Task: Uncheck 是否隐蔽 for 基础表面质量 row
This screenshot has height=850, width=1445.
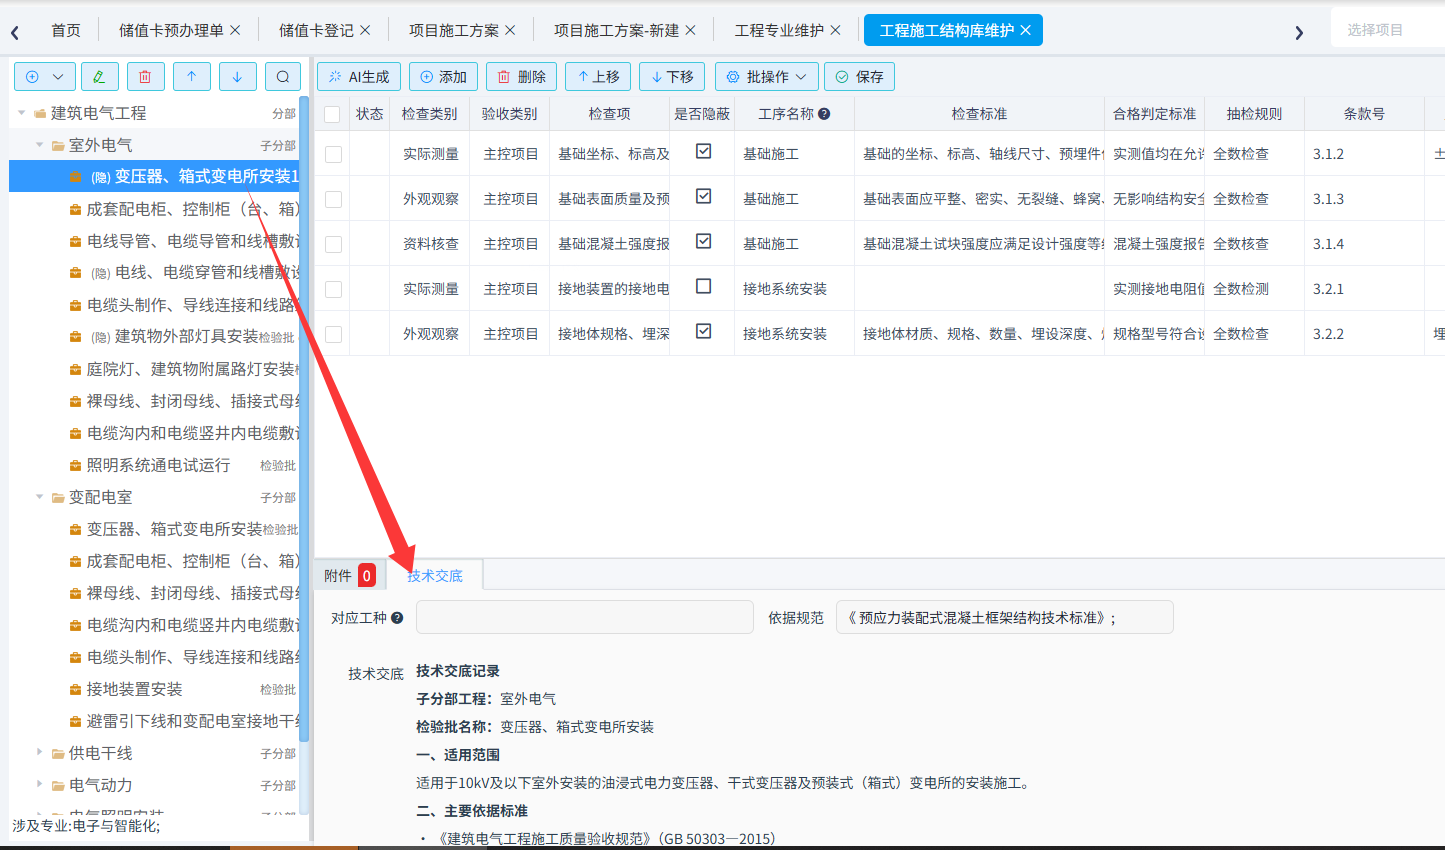Action: pyautogui.click(x=704, y=196)
